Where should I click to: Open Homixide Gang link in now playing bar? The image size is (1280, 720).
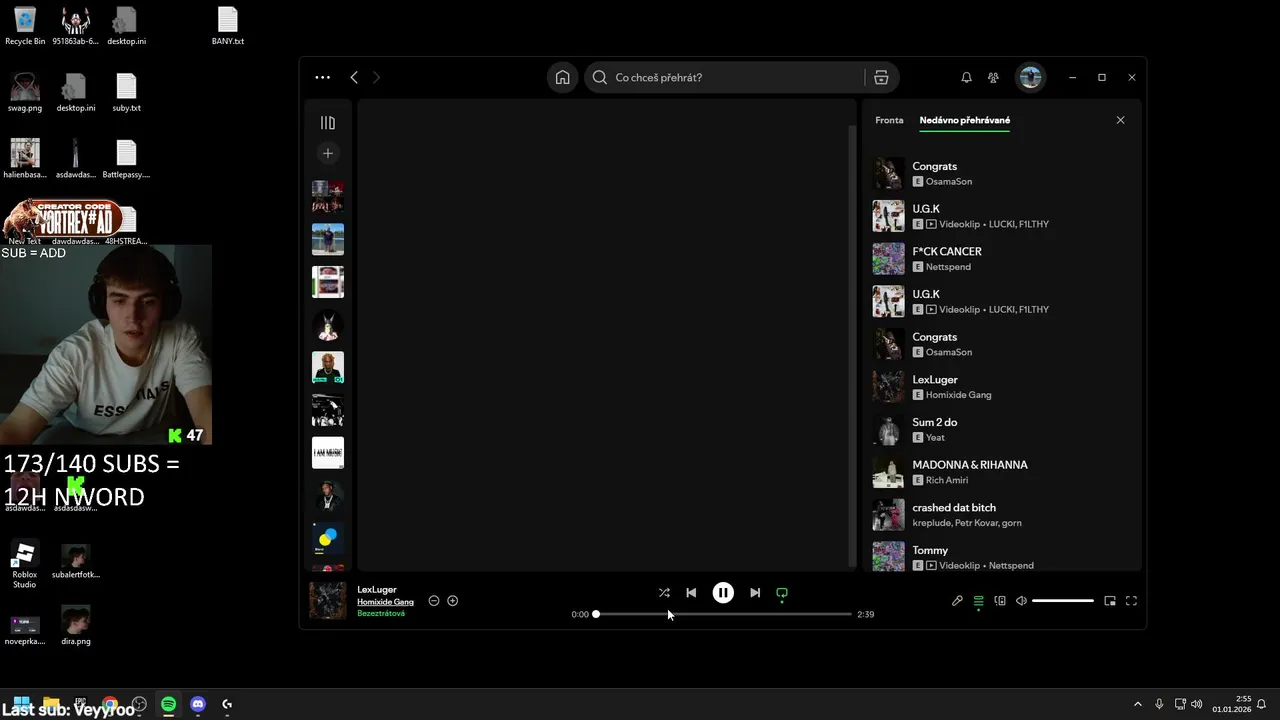coord(385,602)
